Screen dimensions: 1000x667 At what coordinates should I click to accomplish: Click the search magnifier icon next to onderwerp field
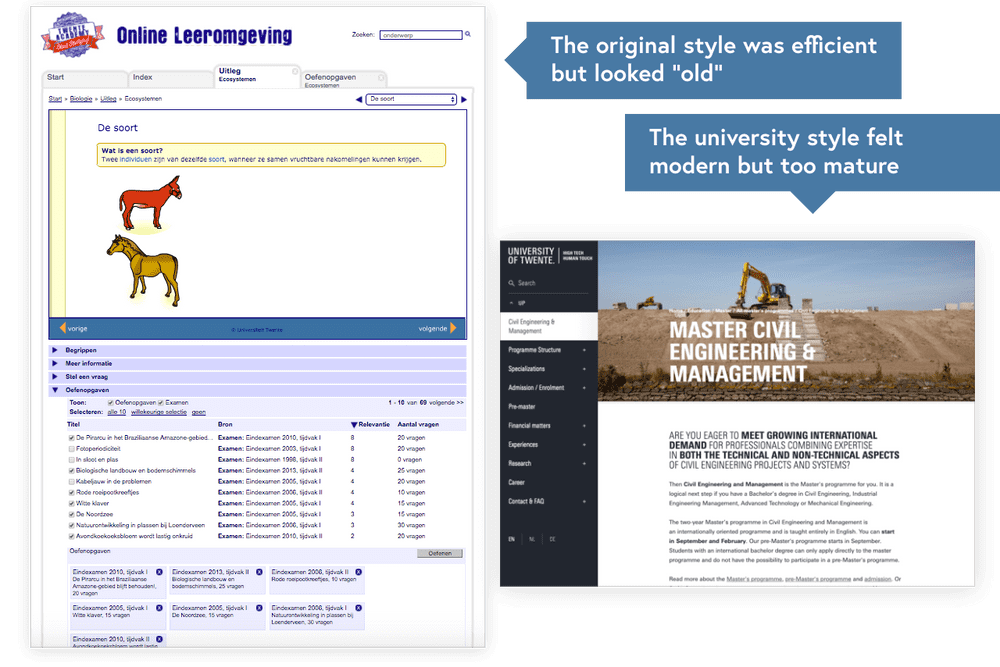465,34
